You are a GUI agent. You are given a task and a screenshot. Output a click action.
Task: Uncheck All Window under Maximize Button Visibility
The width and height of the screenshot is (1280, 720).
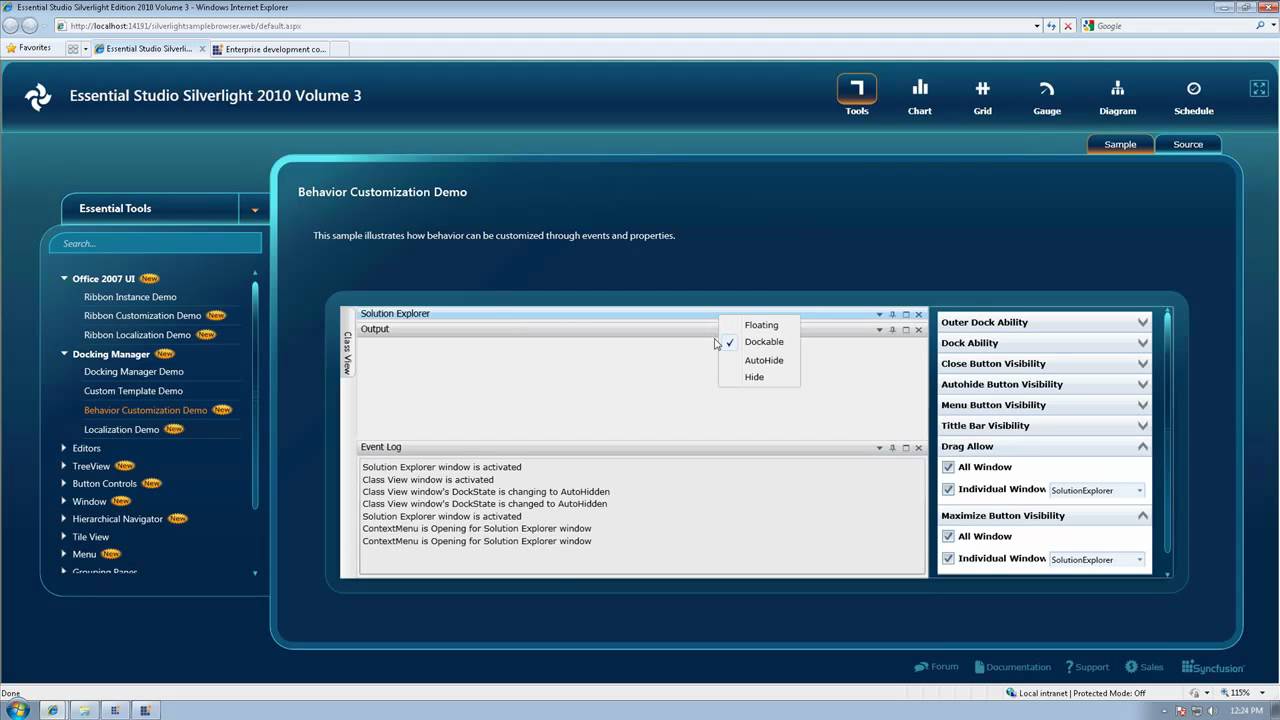tap(948, 536)
